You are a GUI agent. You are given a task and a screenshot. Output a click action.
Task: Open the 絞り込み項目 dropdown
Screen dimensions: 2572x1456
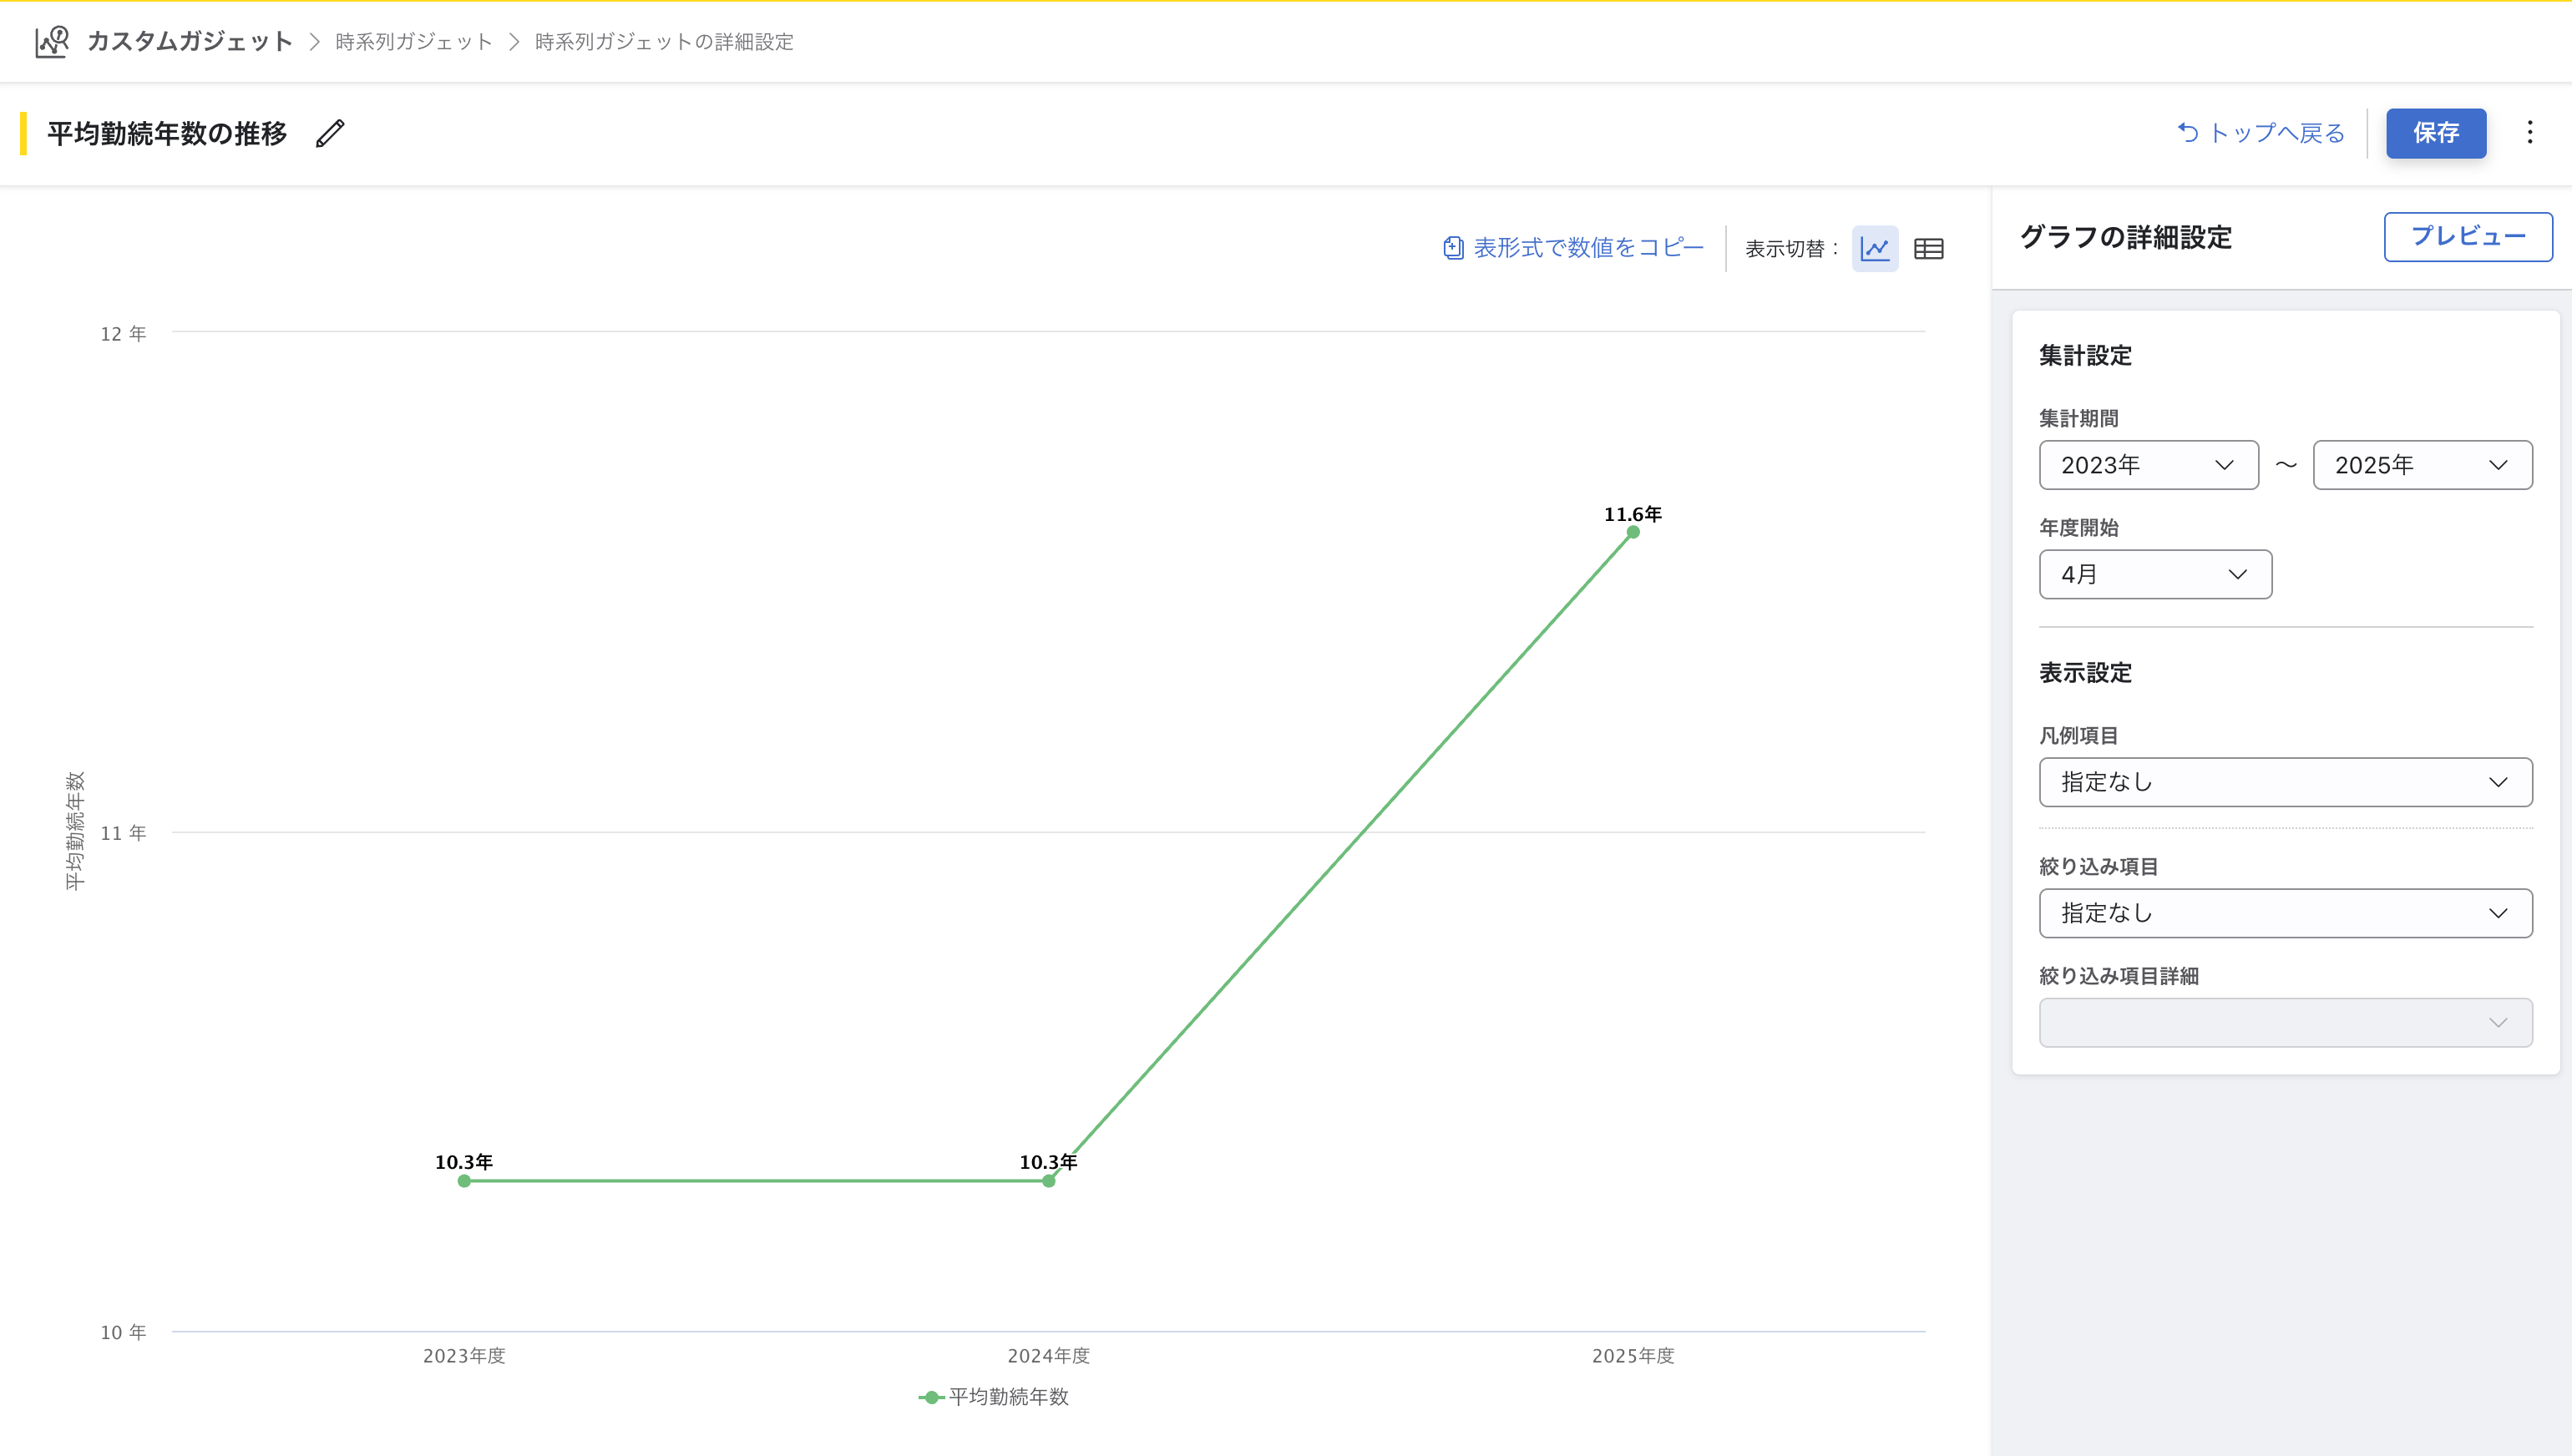2285,913
